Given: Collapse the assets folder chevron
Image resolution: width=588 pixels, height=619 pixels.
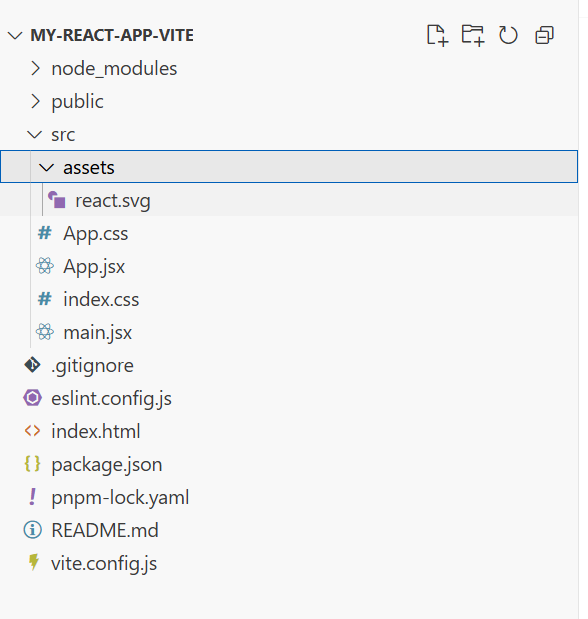Looking at the screenshot, I should (x=47, y=168).
